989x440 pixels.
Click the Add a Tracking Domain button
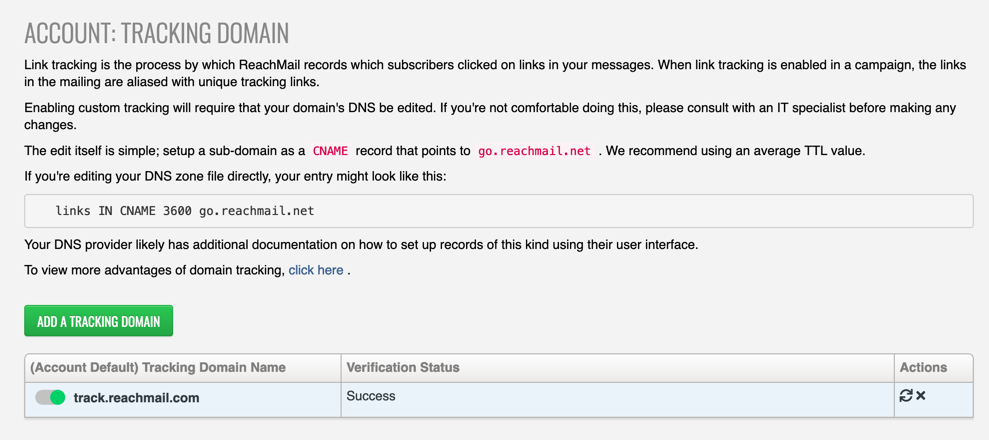tap(98, 321)
